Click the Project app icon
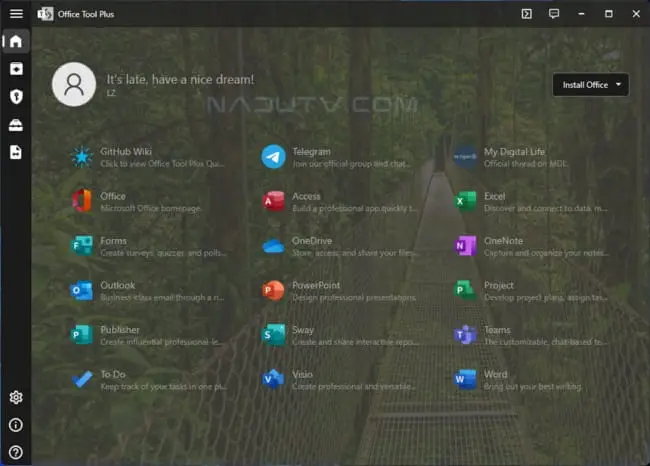The width and height of the screenshot is (650, 466). (x=465, y=290)
